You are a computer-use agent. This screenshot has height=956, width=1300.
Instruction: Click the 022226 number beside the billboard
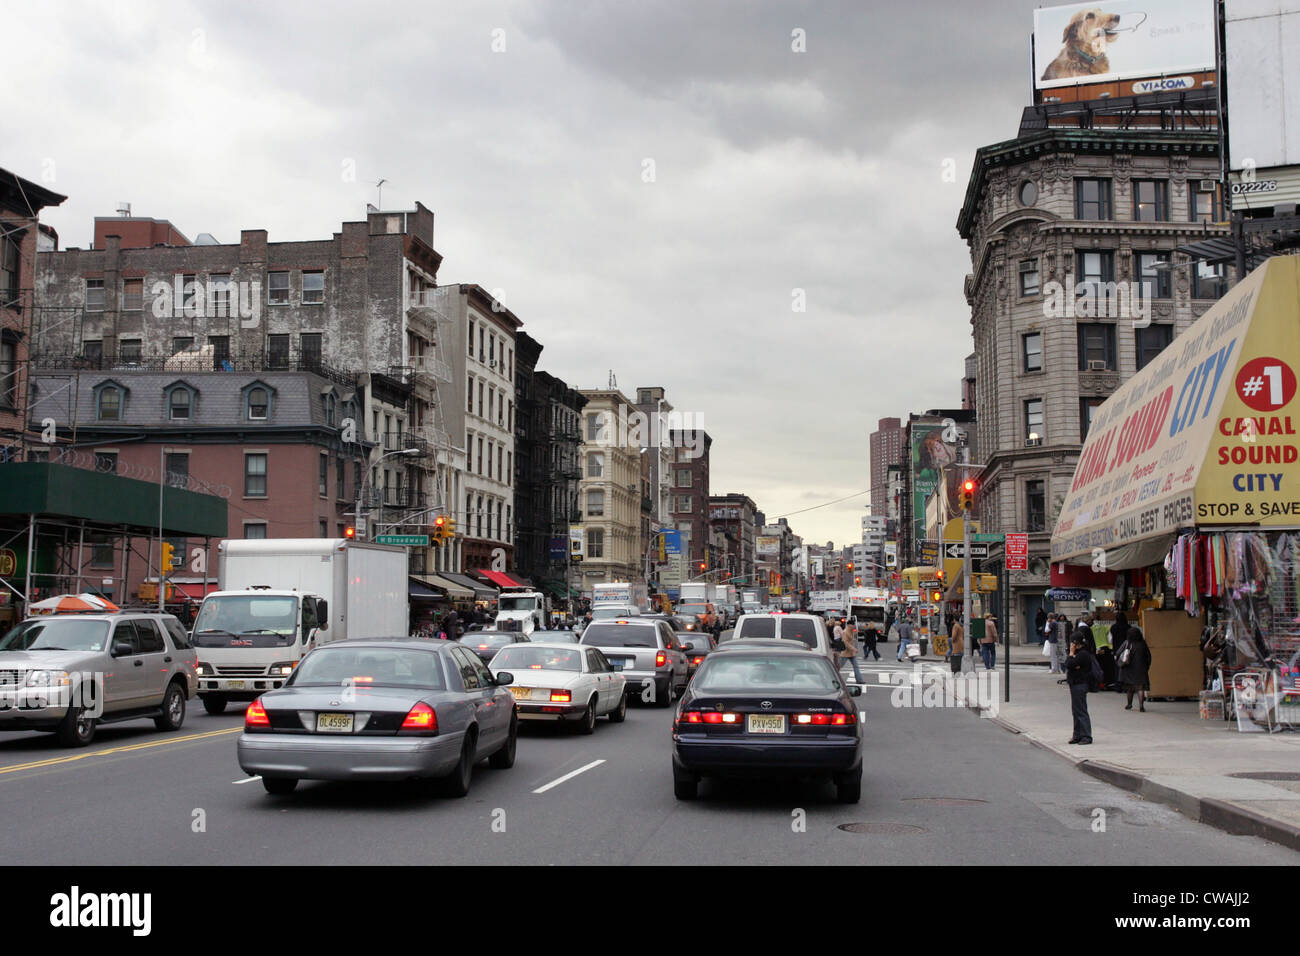point(1252,187)
